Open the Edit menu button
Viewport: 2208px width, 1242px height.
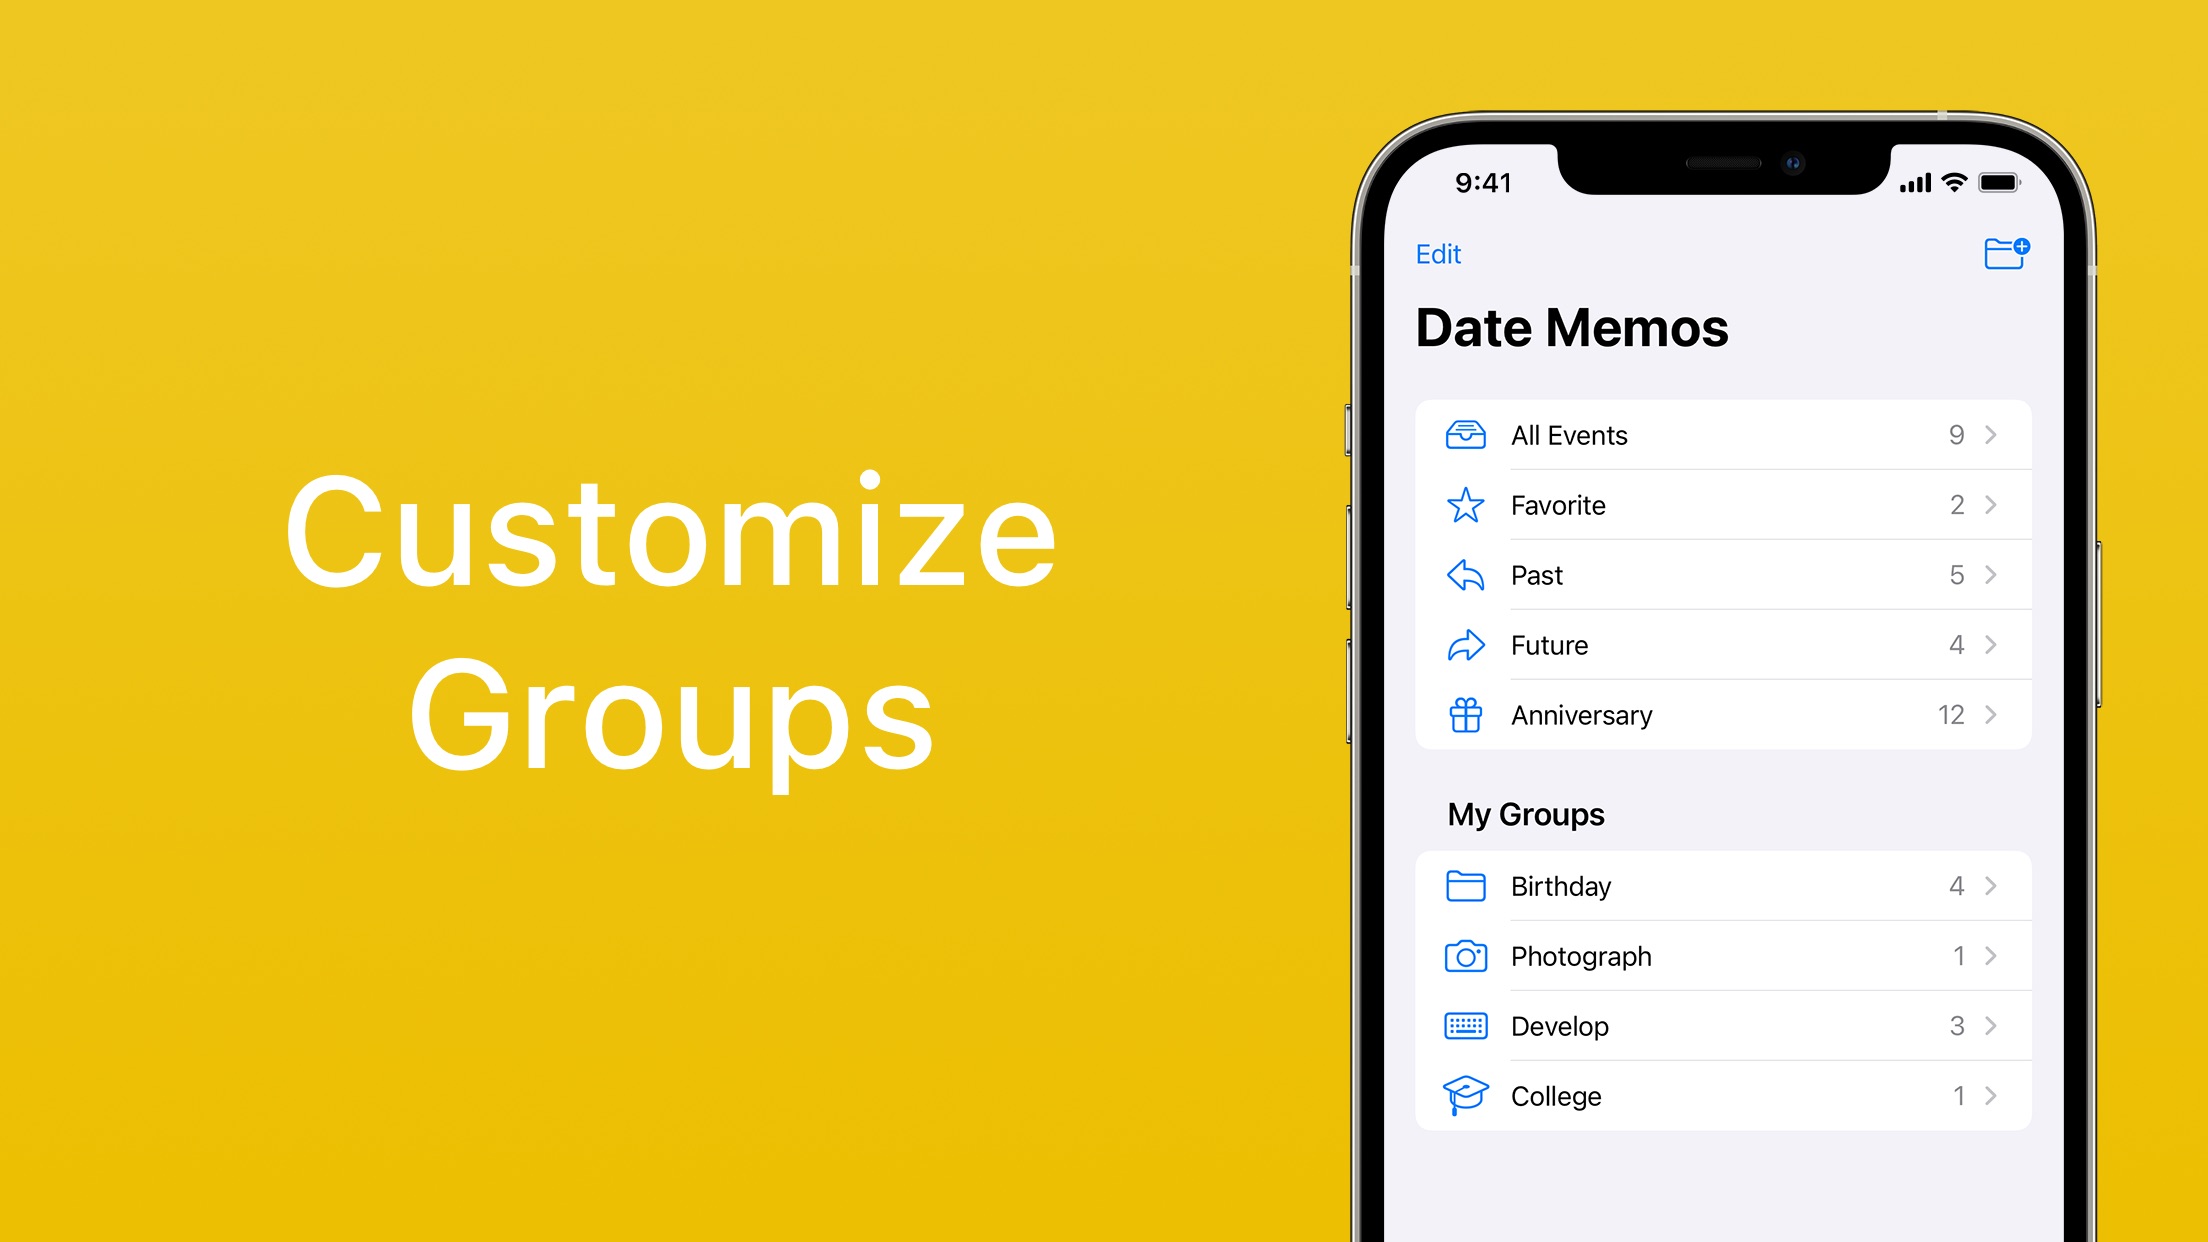click(x=1439, y=252)
